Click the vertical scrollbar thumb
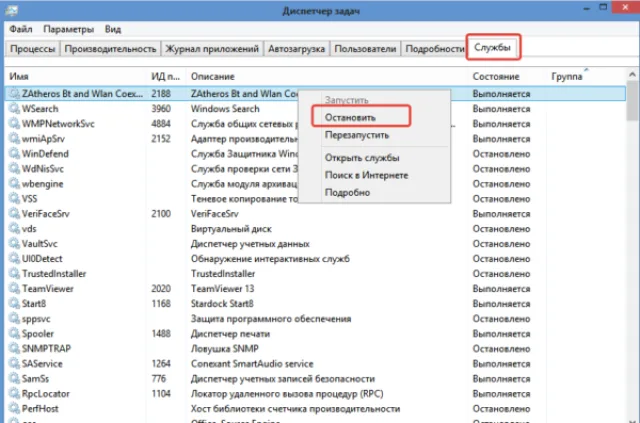Image resolution: width=640 pixels, height=423 pixels. point(632,100)
